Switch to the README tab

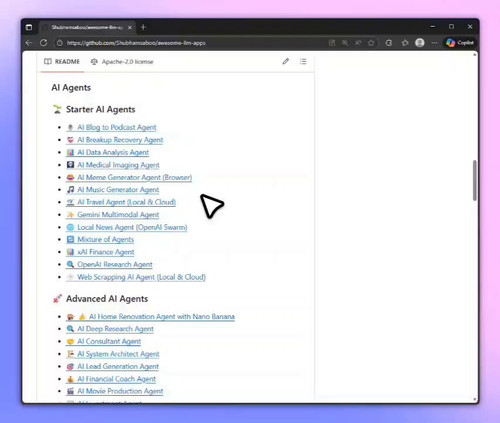pos(62,62)
